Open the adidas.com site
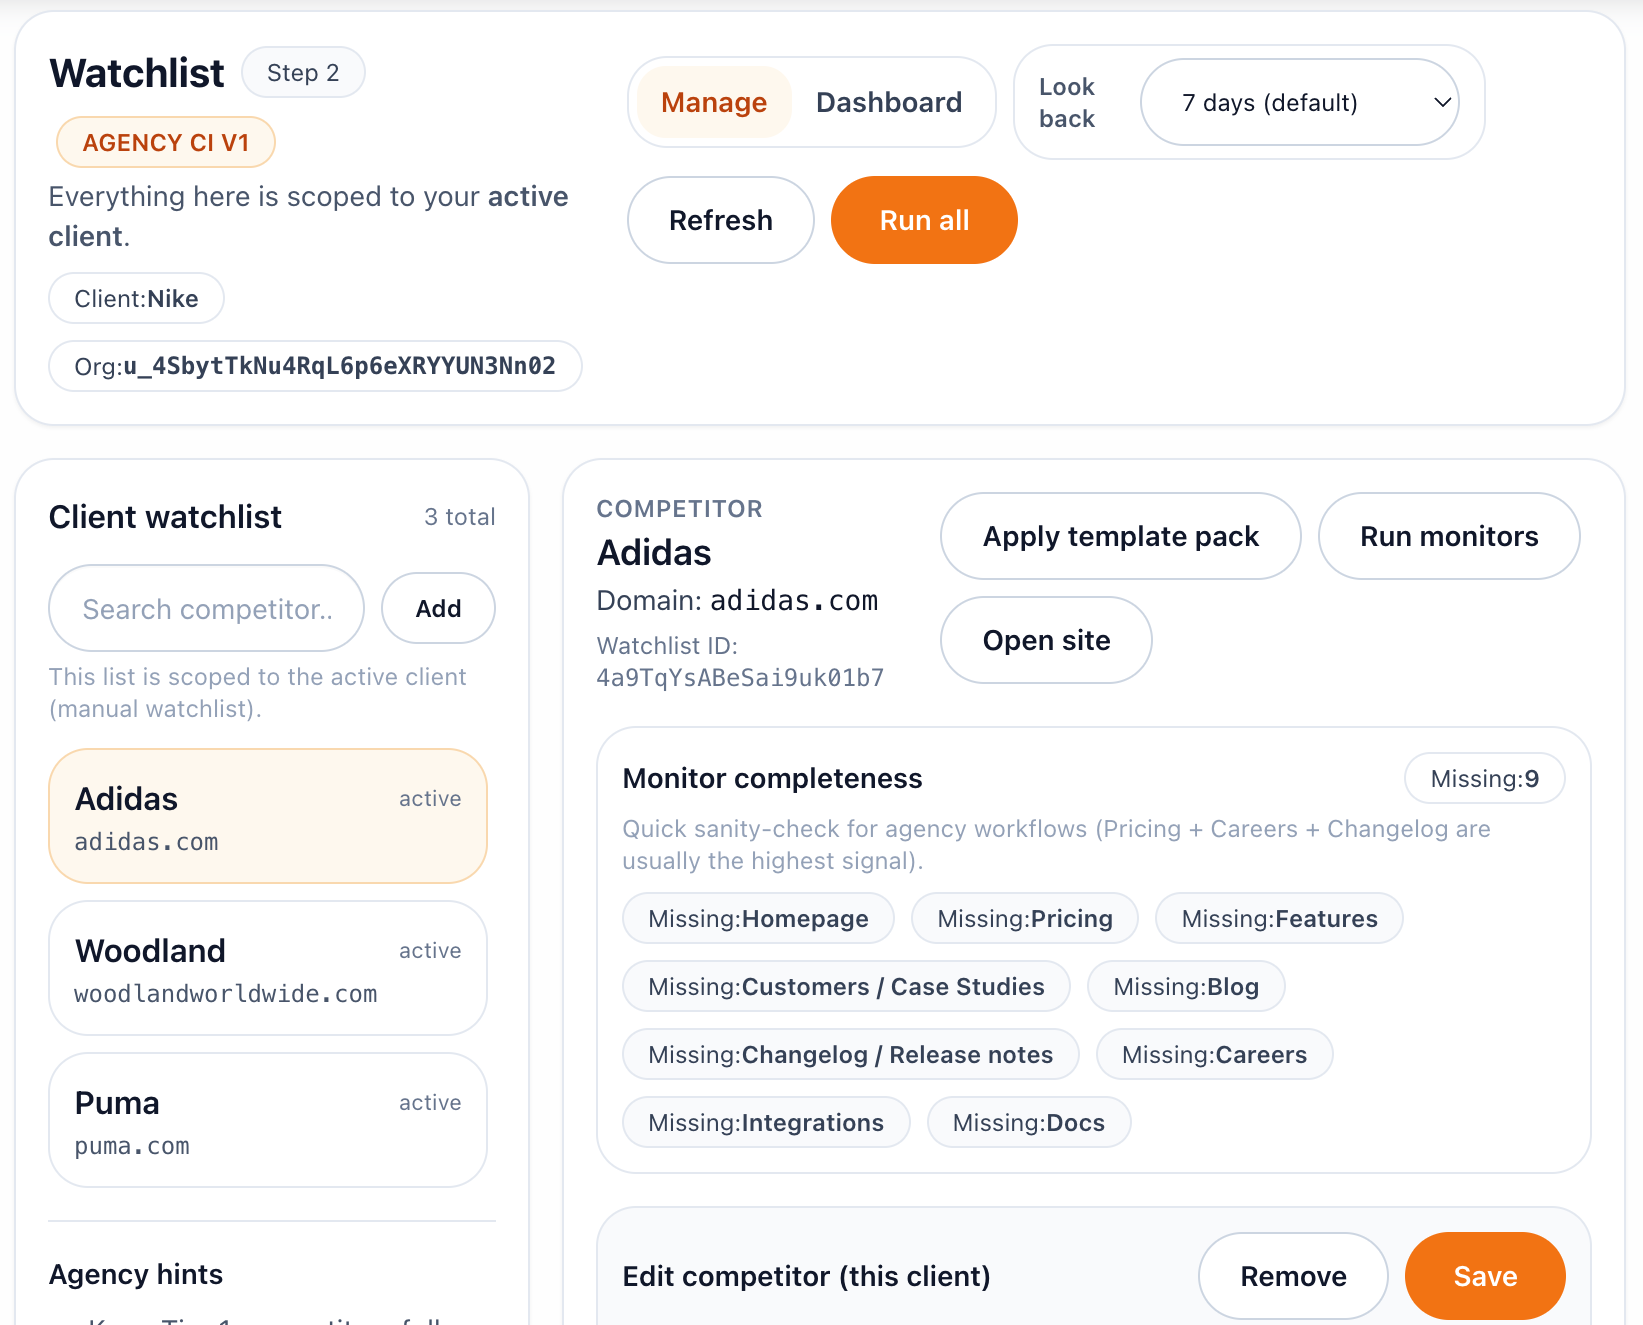This screenshot has width=1643, height=1325. (x=1045, y=640)
